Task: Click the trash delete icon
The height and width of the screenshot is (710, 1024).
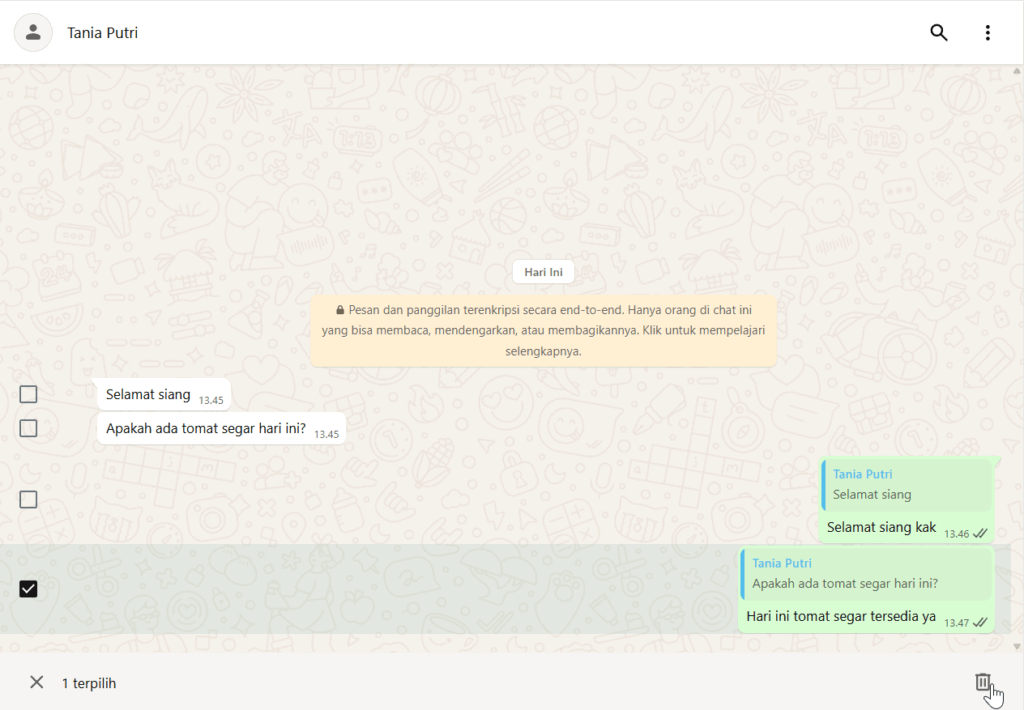Action: pyautogui.click(x=983, y=682)
